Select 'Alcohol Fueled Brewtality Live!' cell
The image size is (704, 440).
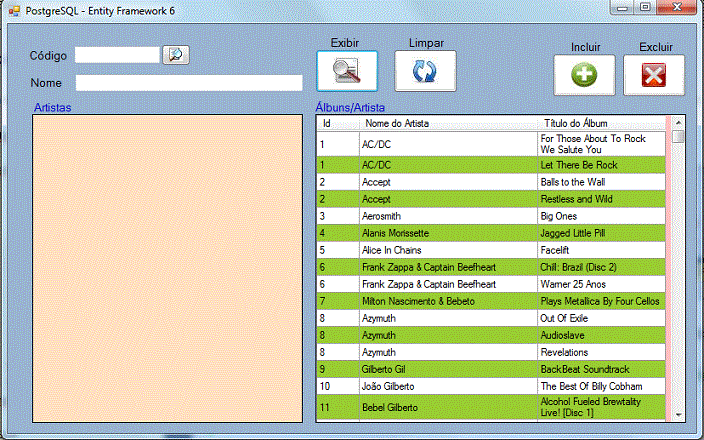coord(601,407)
